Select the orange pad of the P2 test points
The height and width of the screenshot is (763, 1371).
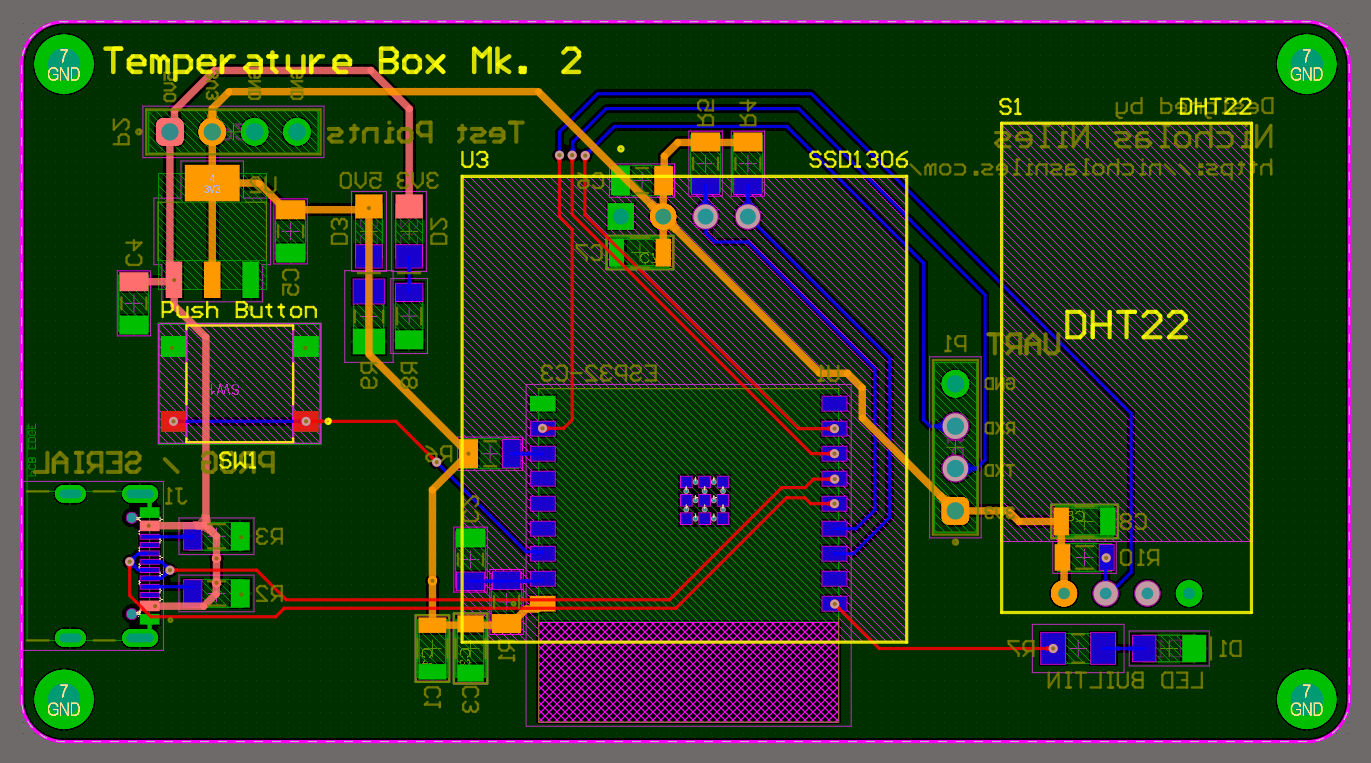212,131
